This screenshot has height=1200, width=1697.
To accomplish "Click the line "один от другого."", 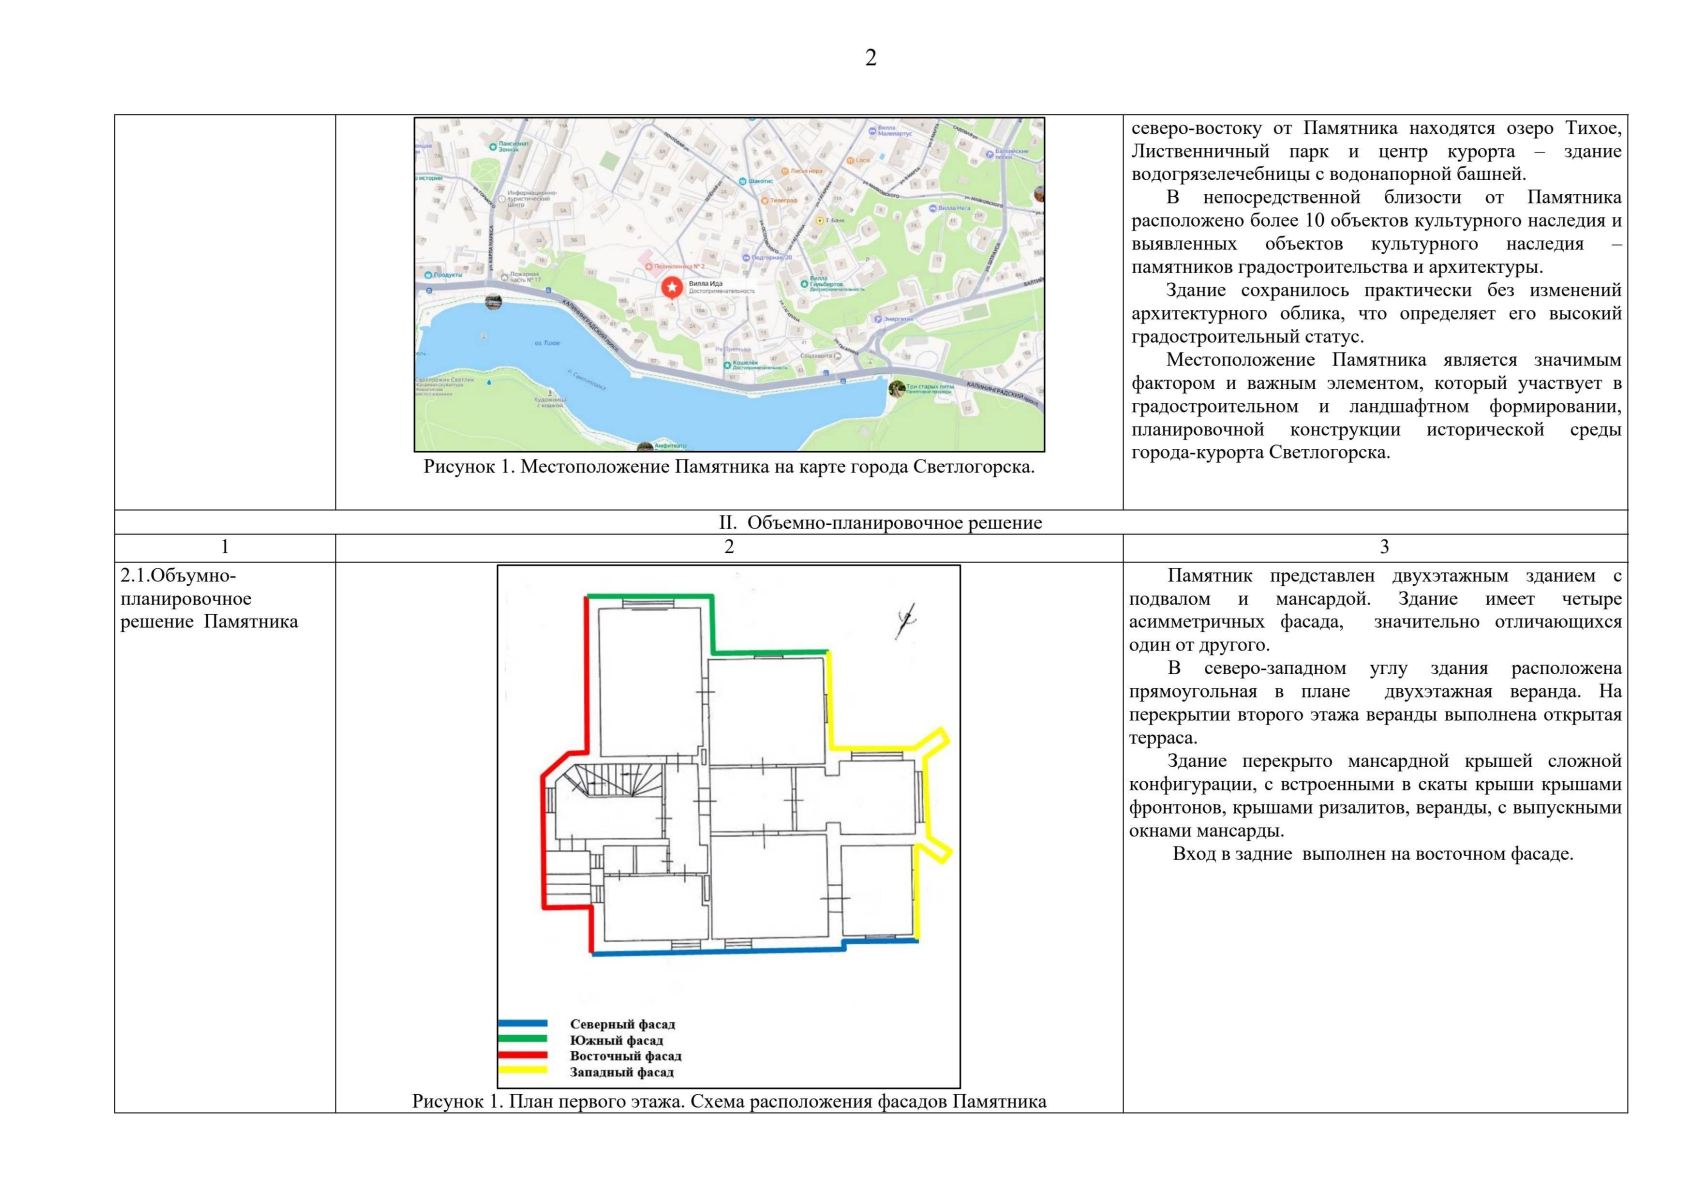I will point(1199,645).
